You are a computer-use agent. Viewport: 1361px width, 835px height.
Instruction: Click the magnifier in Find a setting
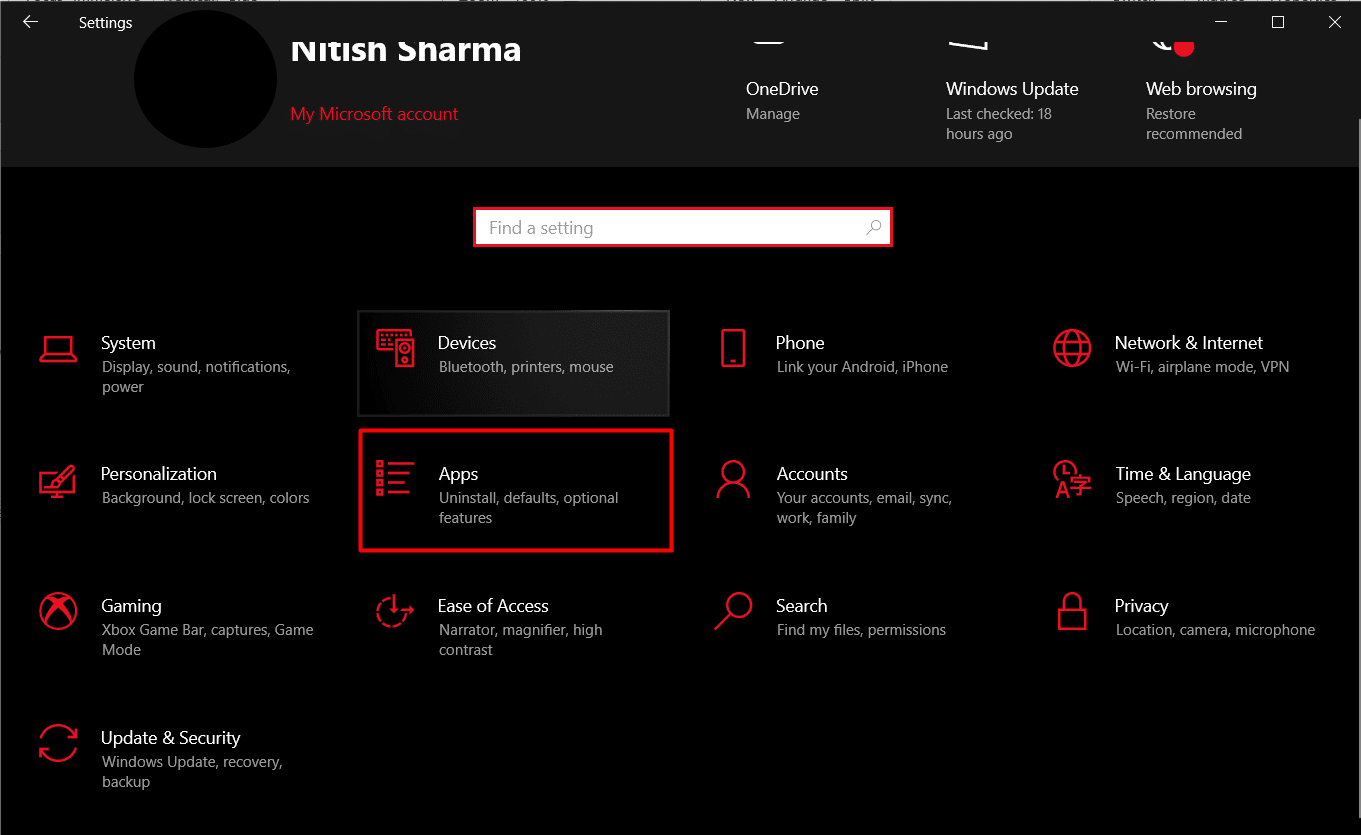873,227
